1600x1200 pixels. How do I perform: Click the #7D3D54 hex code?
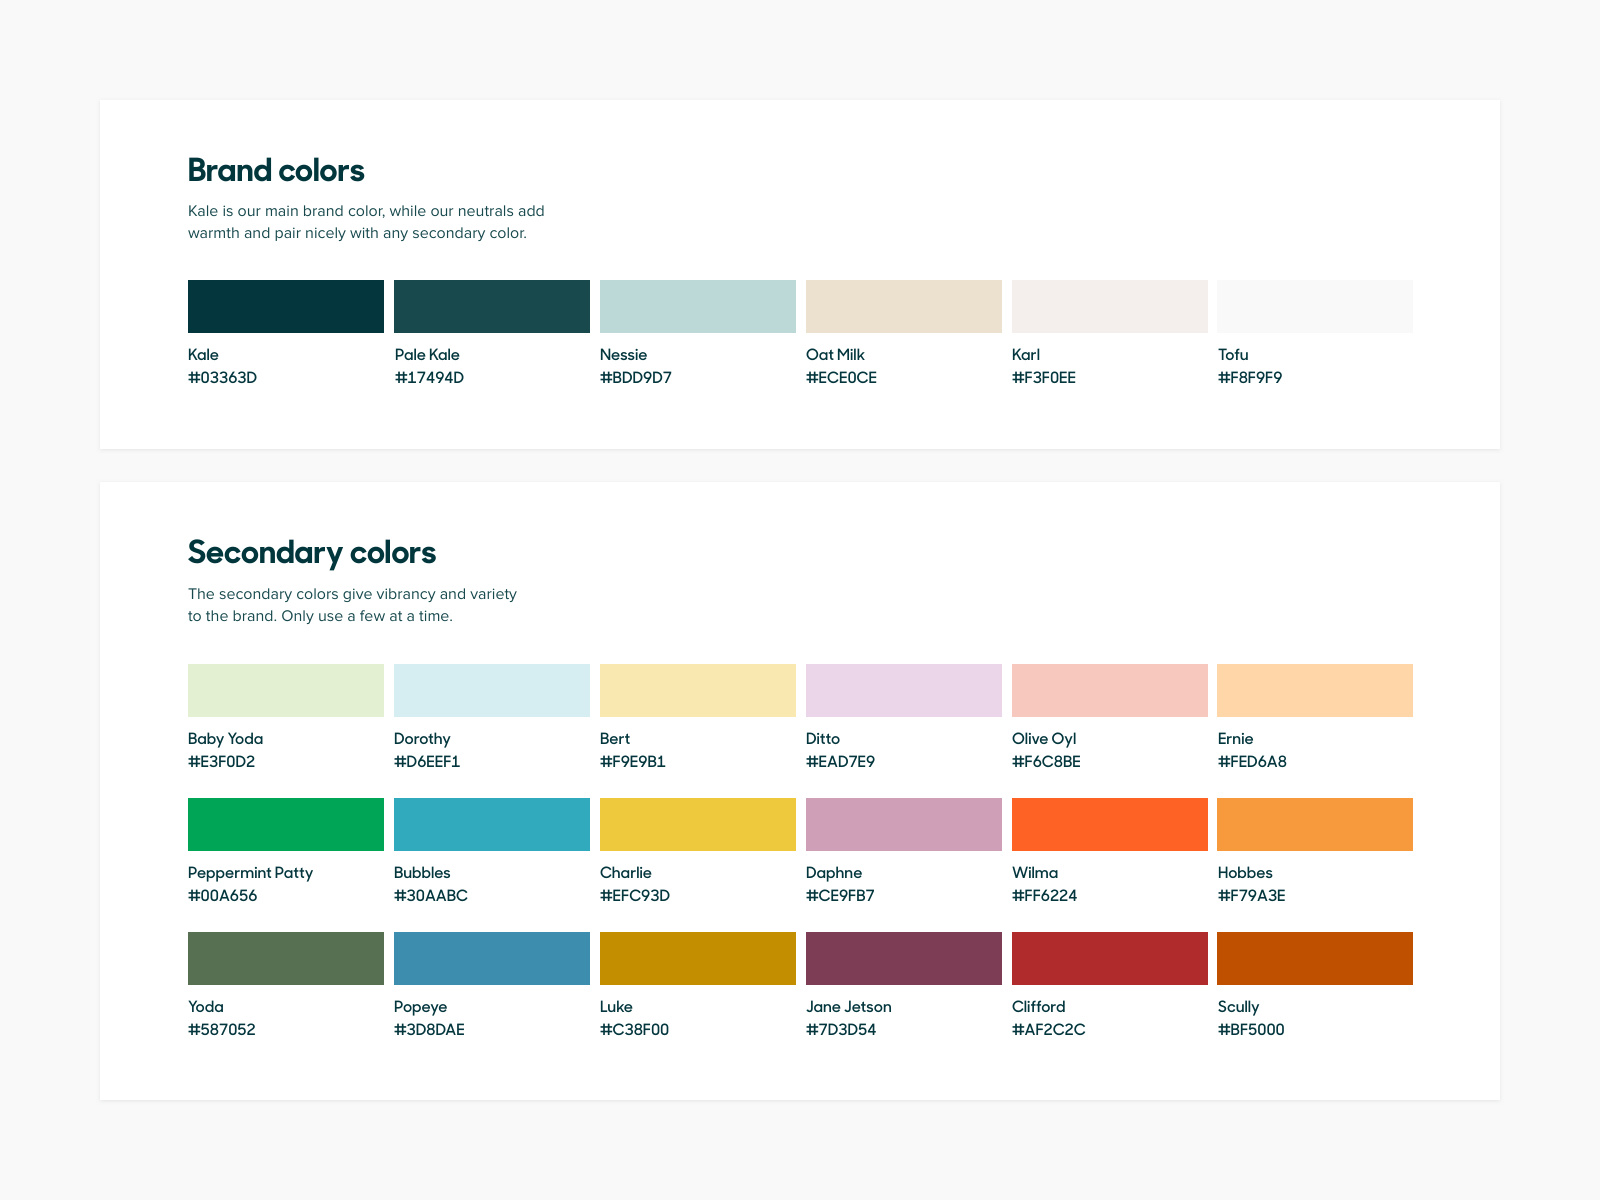click(x=841, y=1030)
